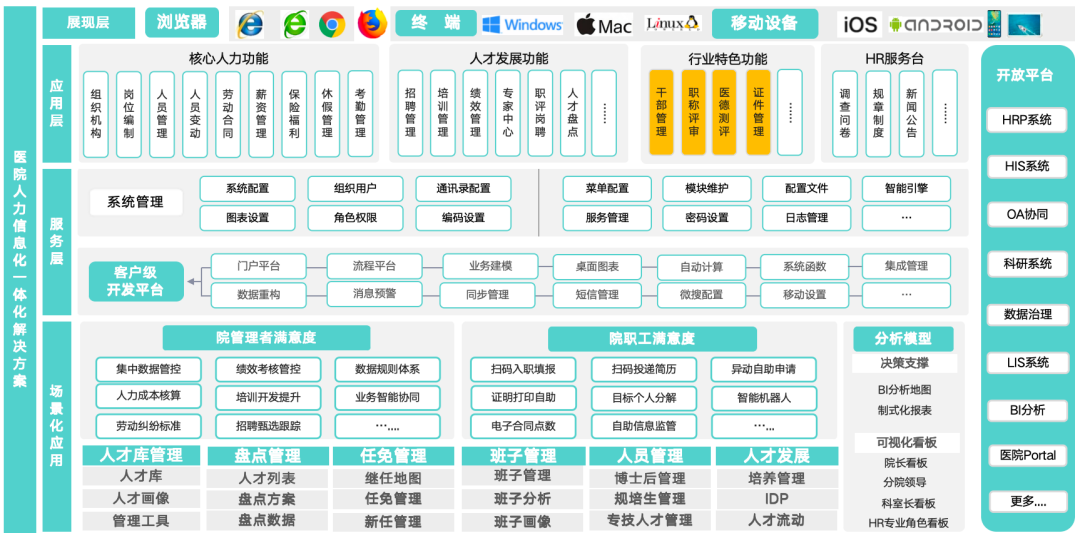
Task: Open the 新闻公告 item
Action: (x=911, y=113)
